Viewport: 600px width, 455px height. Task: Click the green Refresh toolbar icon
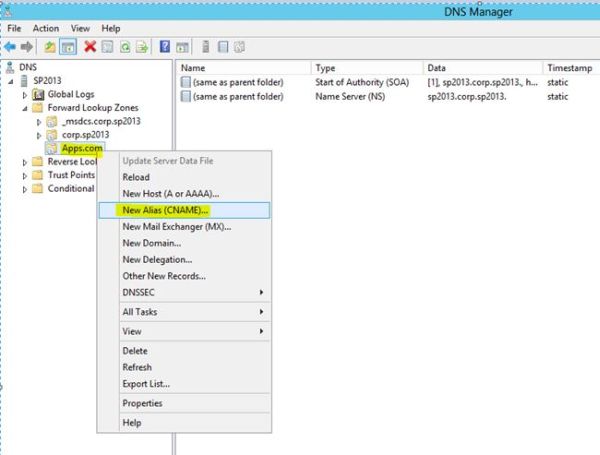125,47
